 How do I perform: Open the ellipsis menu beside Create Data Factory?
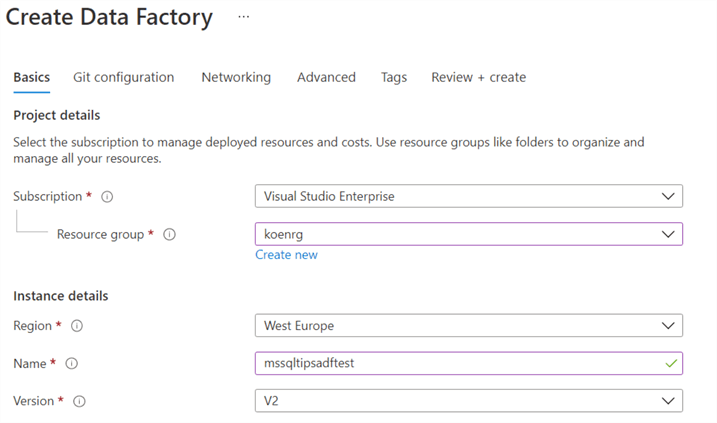click(244, 18)
